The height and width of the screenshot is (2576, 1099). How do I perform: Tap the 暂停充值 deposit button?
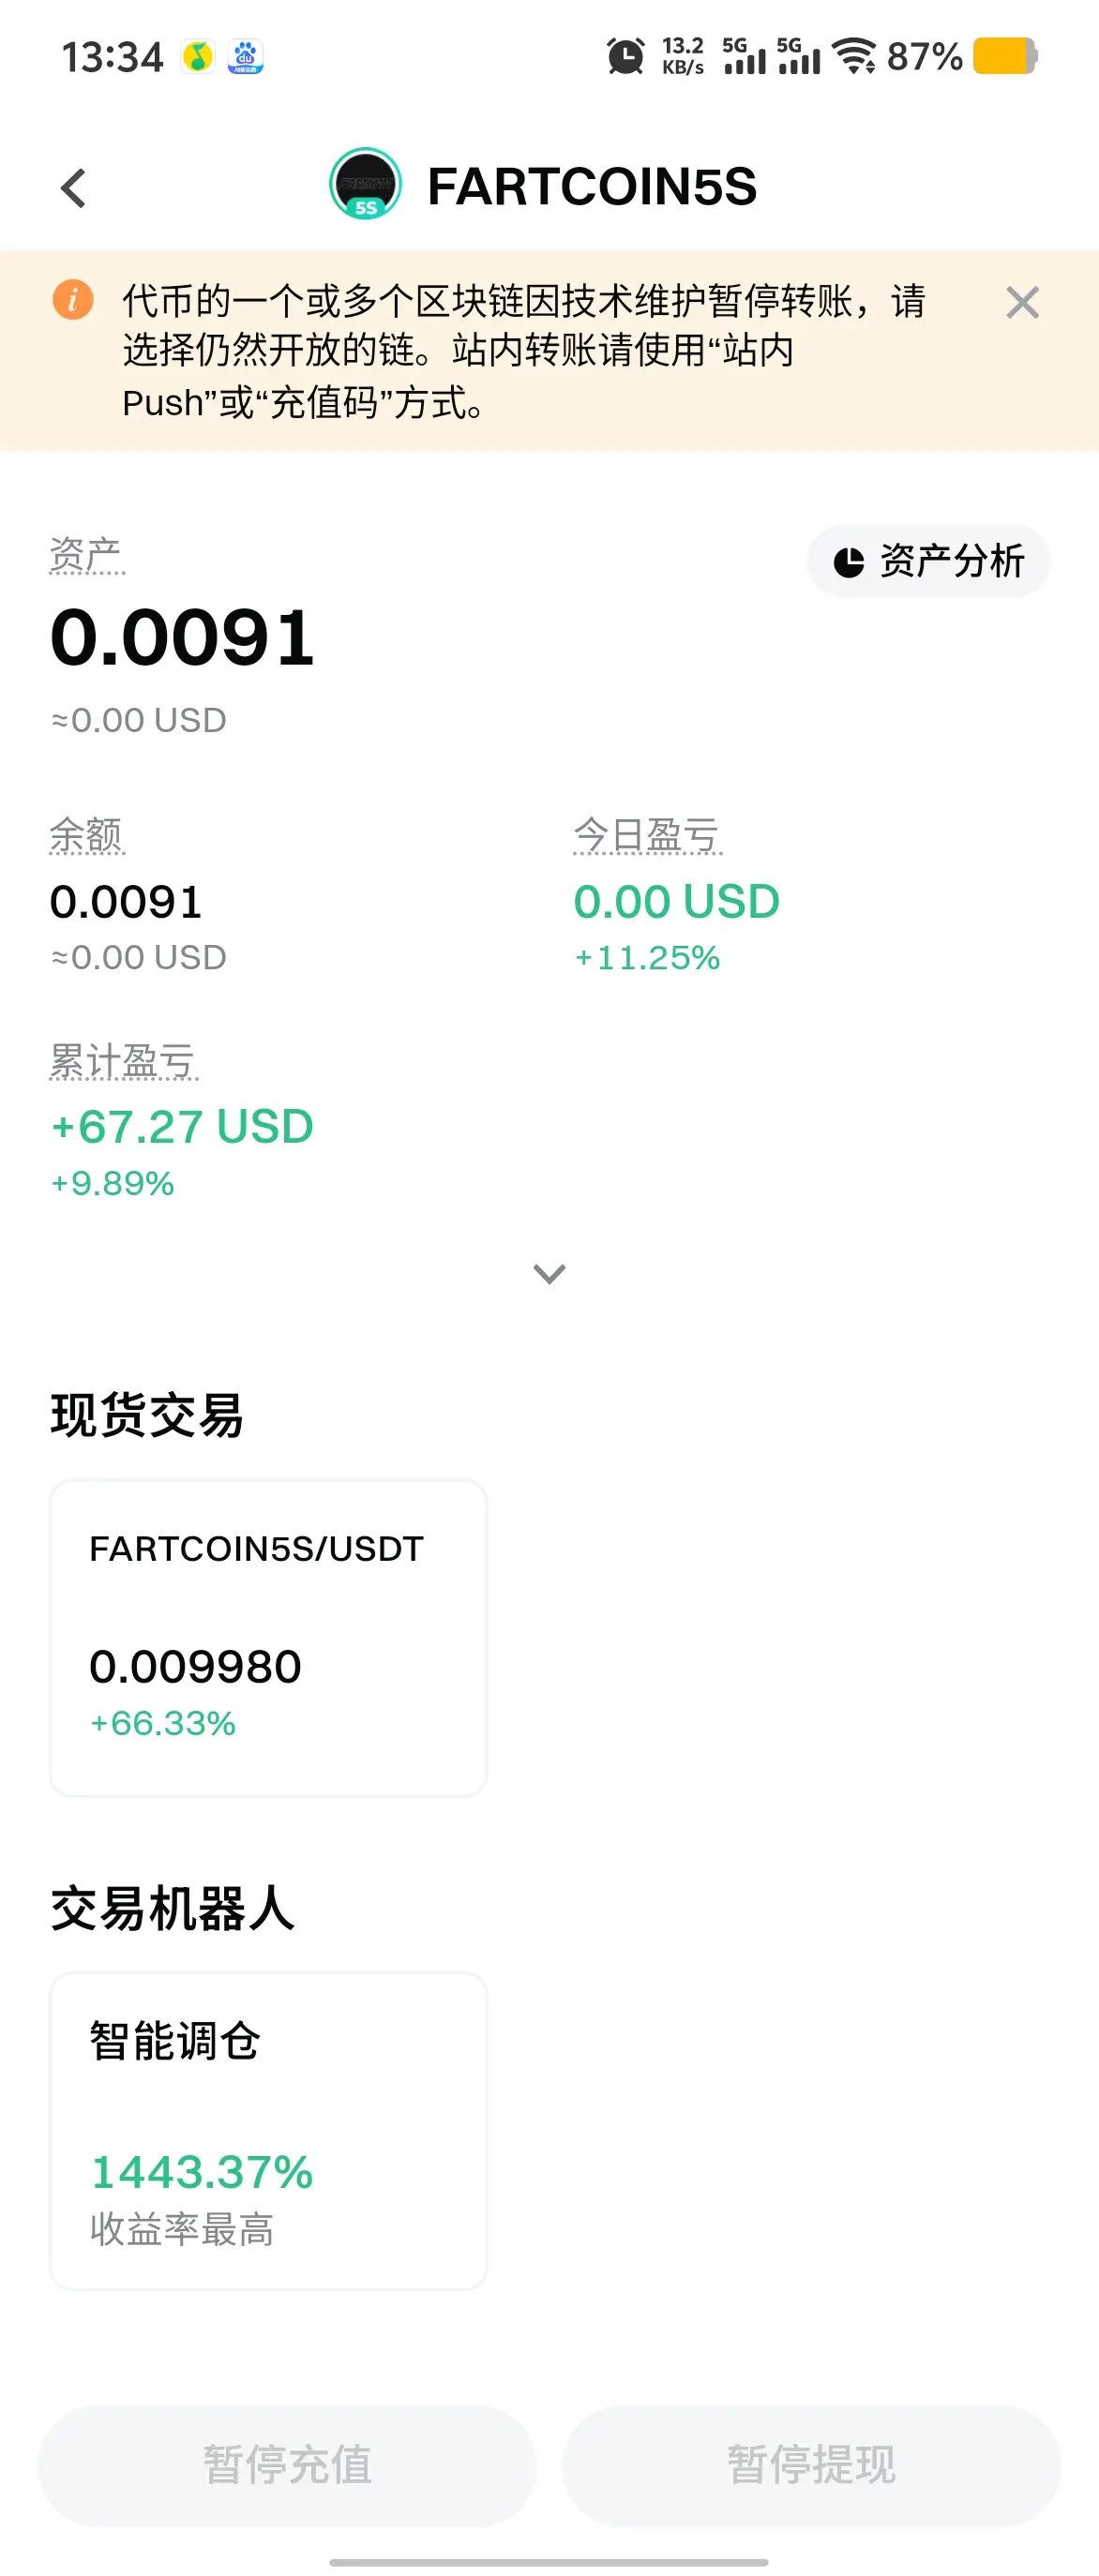(287, 2465)
